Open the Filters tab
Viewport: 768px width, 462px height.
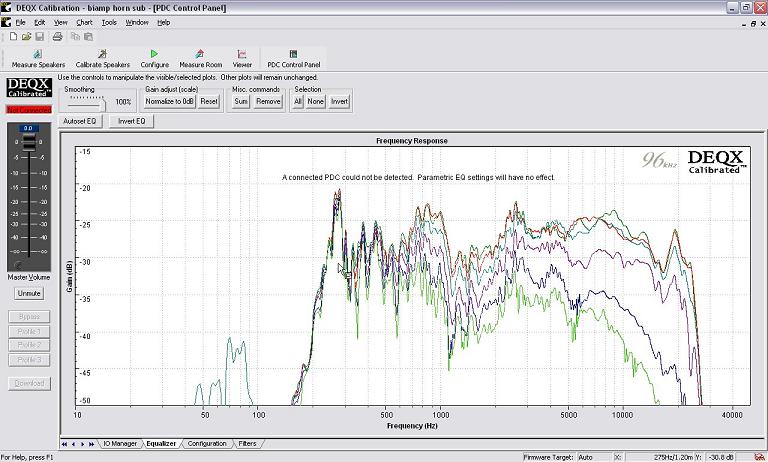pos(247,443)
